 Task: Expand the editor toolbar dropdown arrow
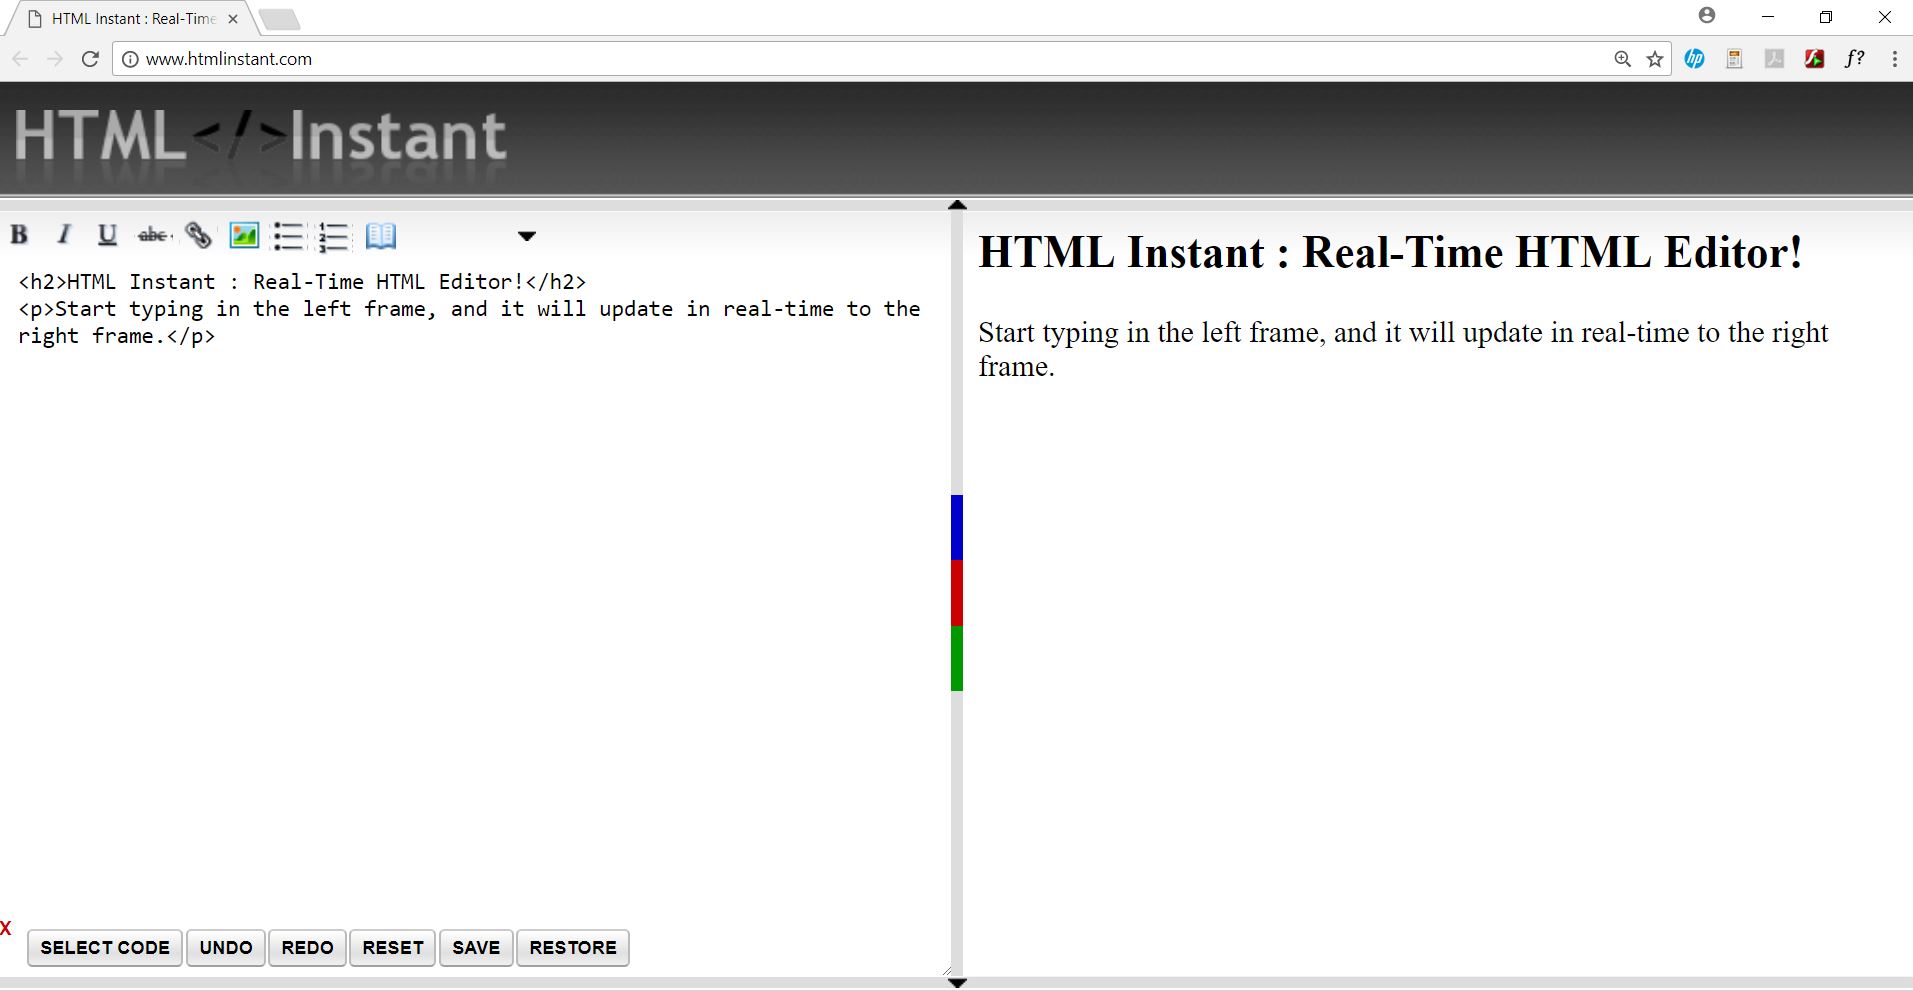[x=527, y=236]
